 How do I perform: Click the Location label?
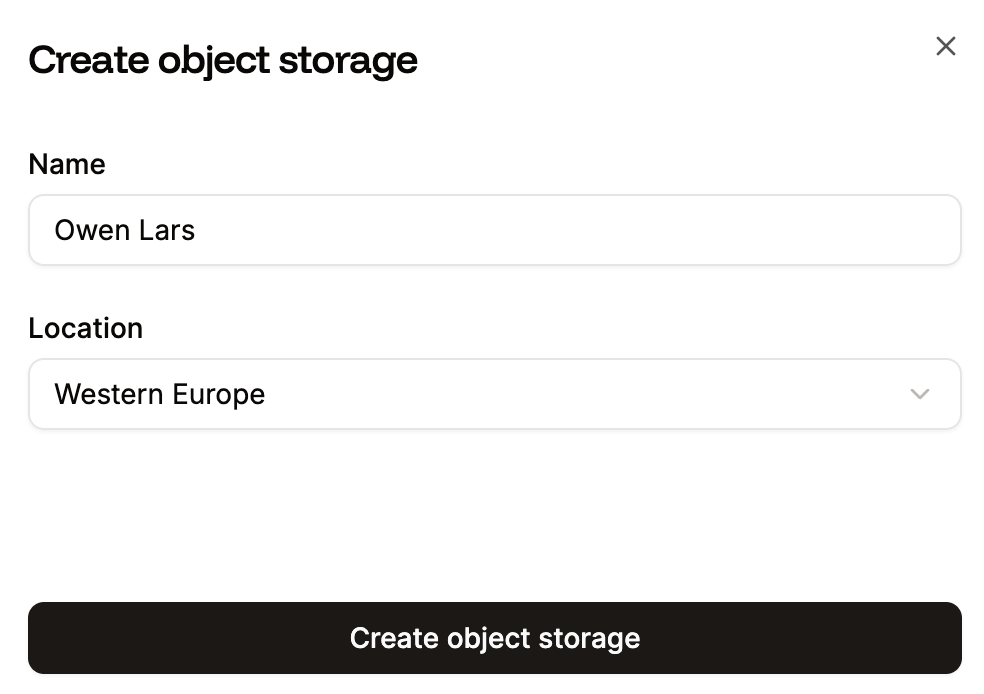[x=86, y=329]
